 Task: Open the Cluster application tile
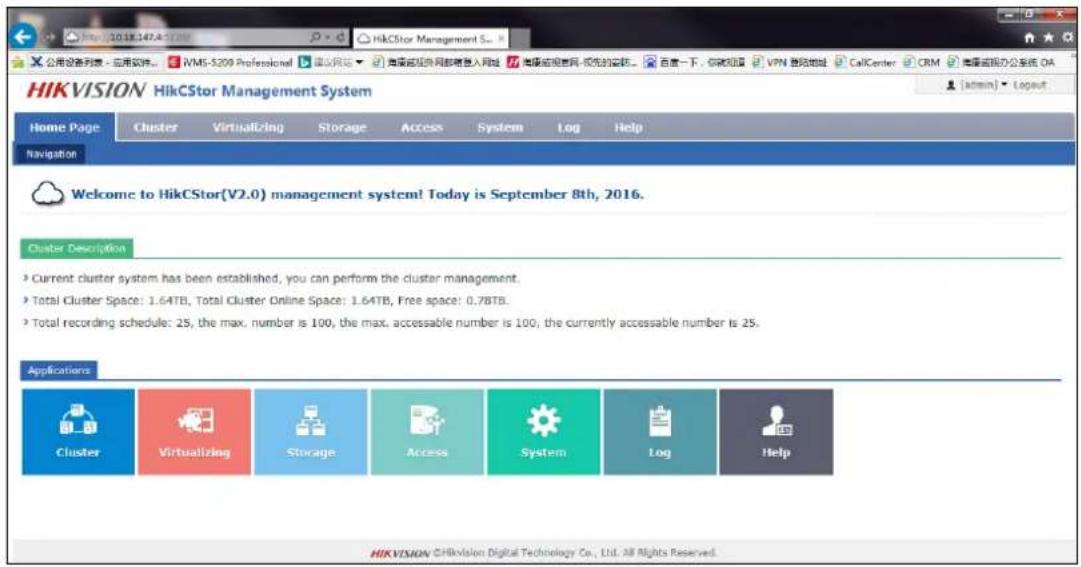point(78,432)
